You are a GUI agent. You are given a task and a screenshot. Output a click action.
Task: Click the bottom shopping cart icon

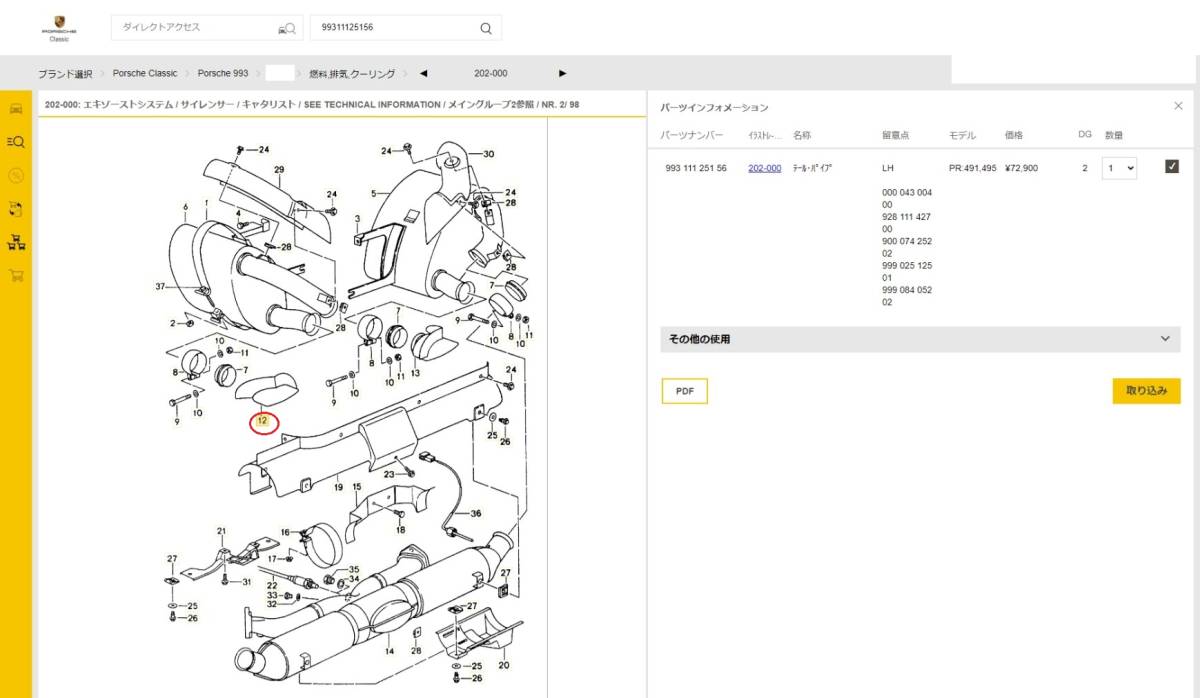click(x=15, y=277)
